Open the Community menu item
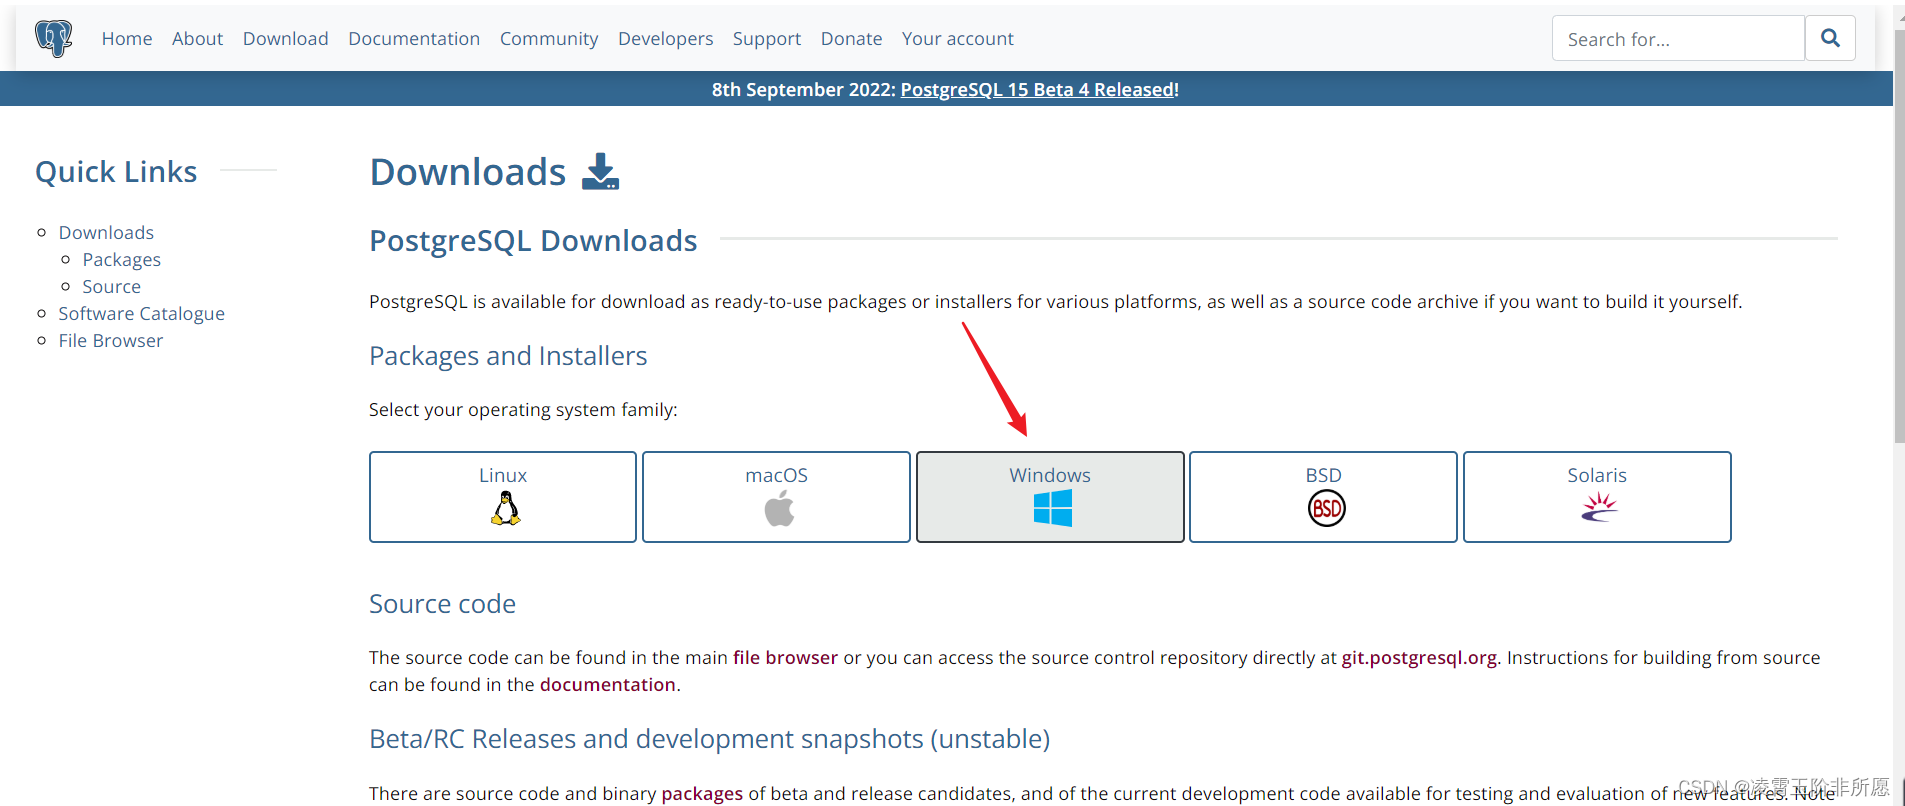1905x806 pixels. 549,38
